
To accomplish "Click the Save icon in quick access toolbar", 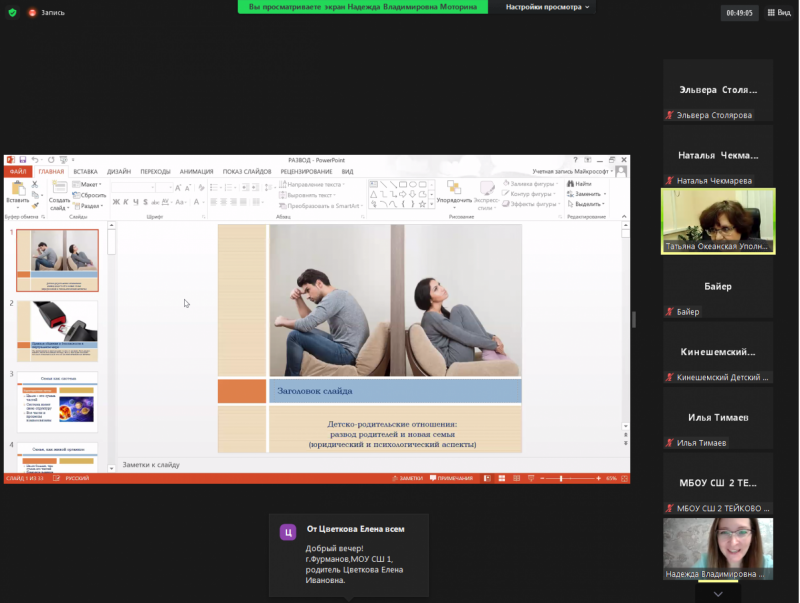I will click(22, 160).
